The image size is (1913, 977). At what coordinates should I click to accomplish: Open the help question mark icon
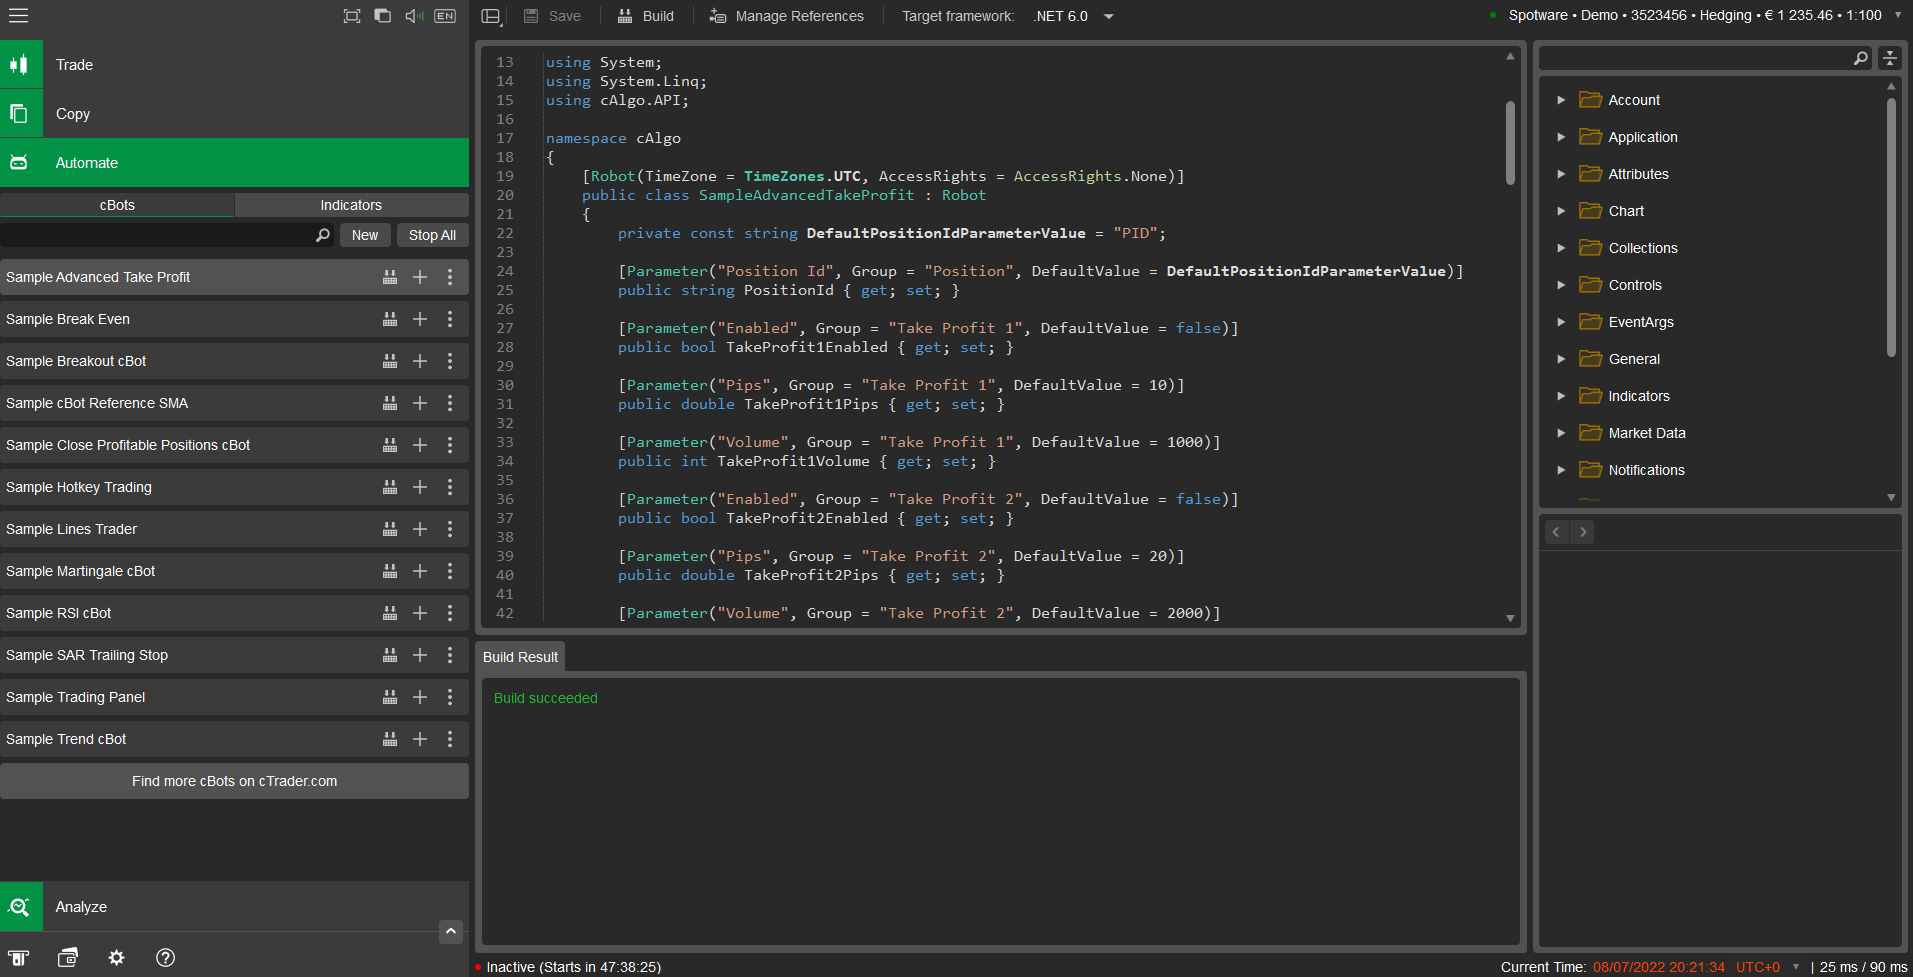tap(166, 958)
